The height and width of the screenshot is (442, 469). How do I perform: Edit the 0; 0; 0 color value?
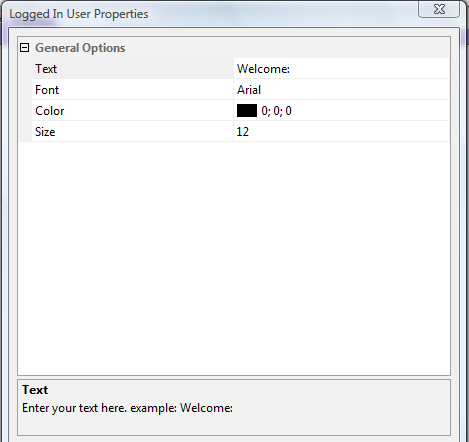click(x=276, y=111)
